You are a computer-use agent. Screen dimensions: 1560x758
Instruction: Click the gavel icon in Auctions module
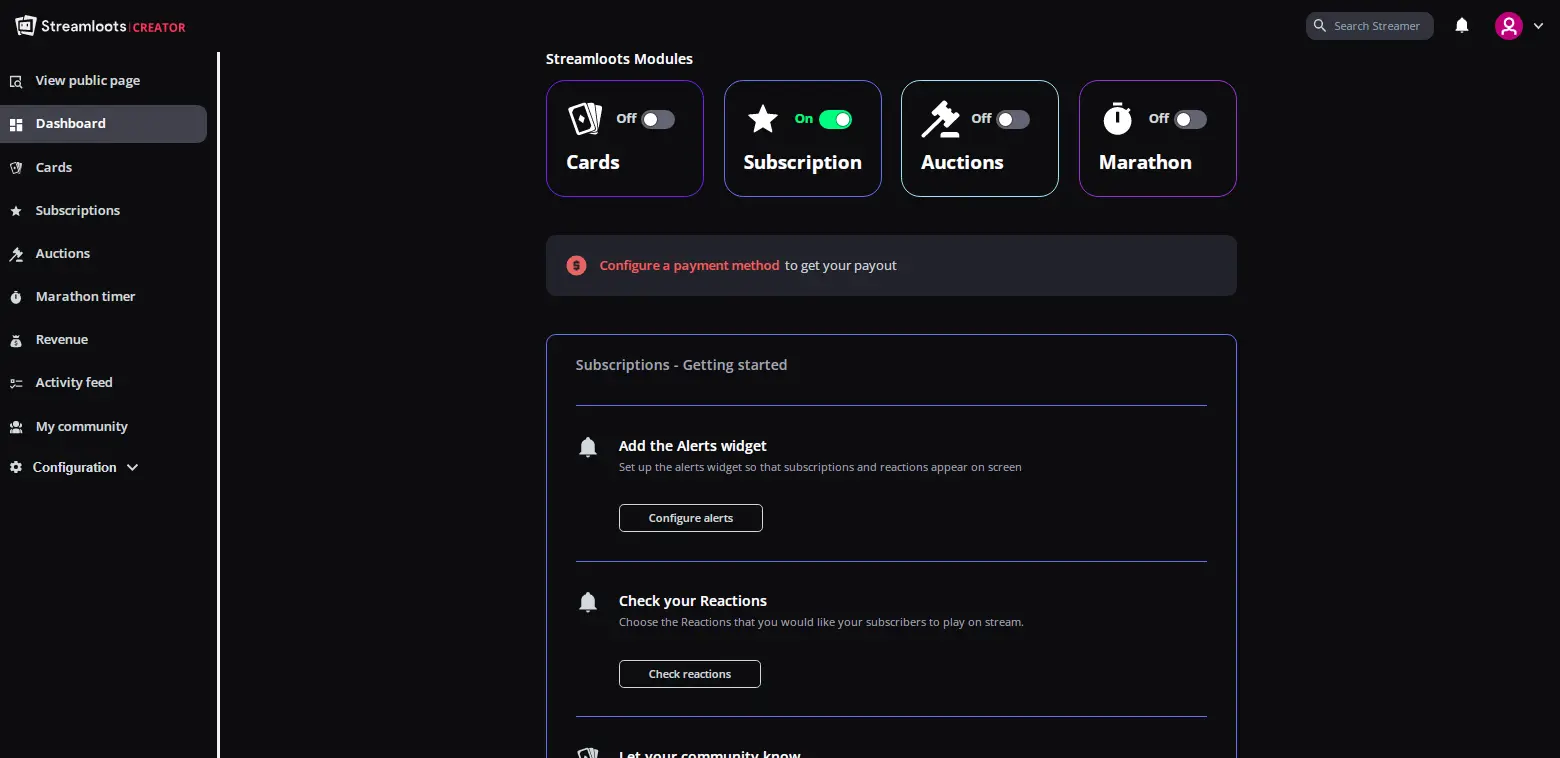pyautogui.click(x=940, y=119)
